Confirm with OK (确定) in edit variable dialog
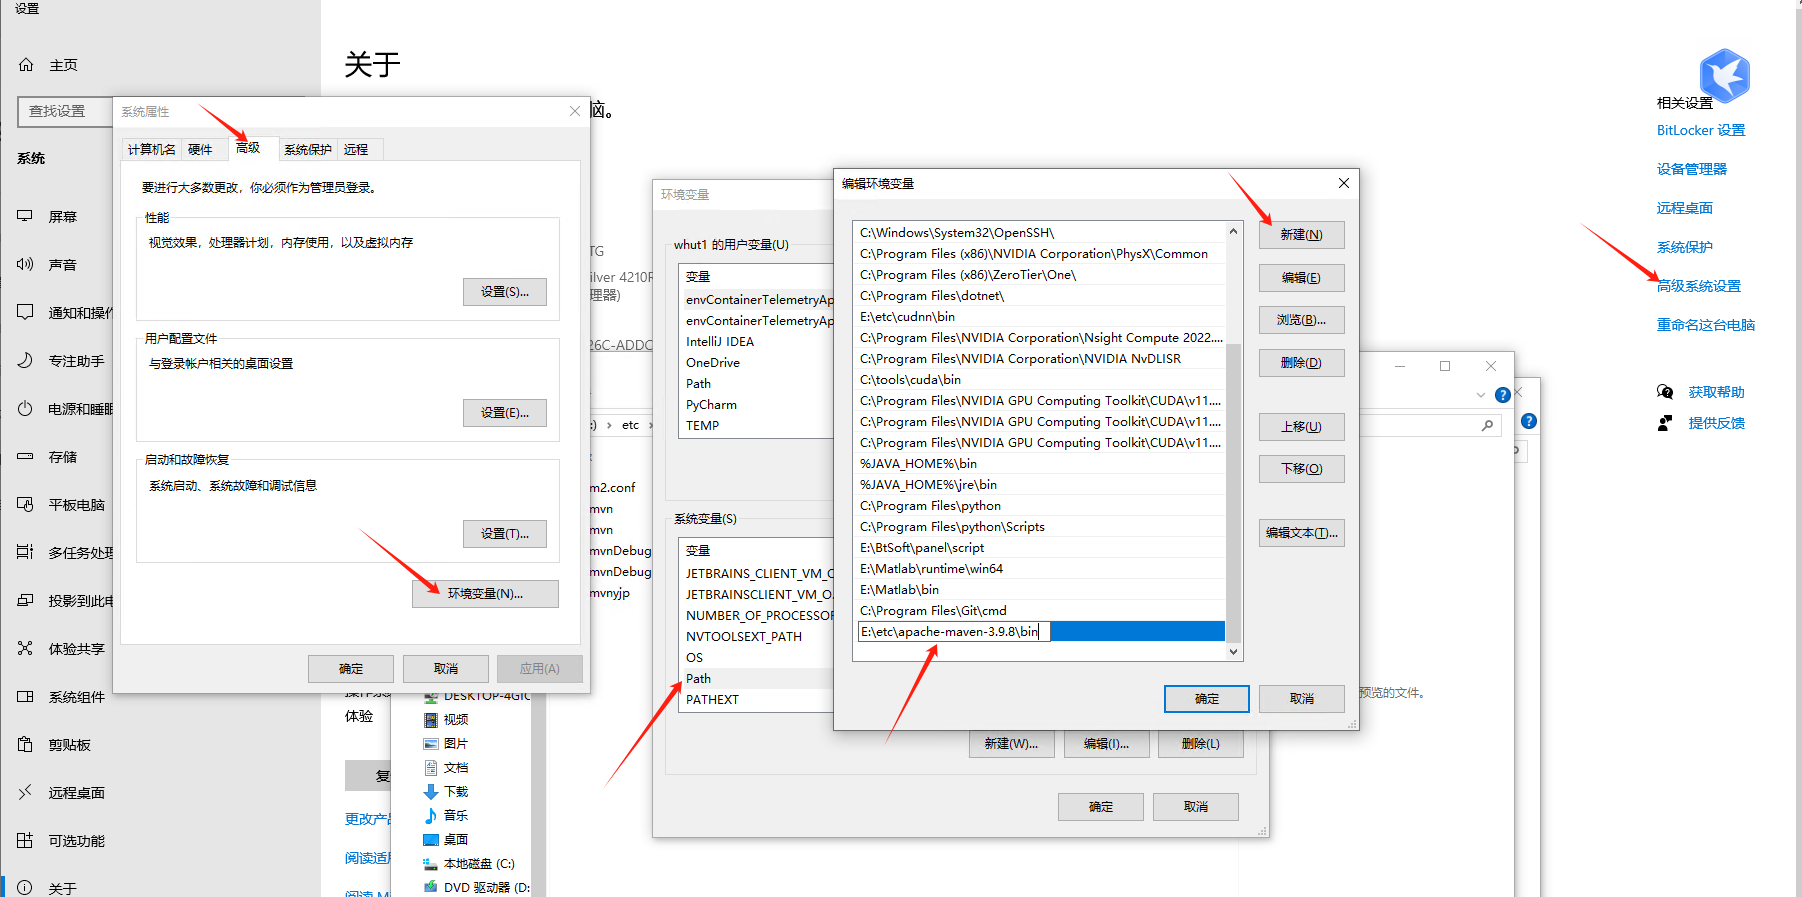This screenshot has height=897, width=1802. tap(1206, 699)
